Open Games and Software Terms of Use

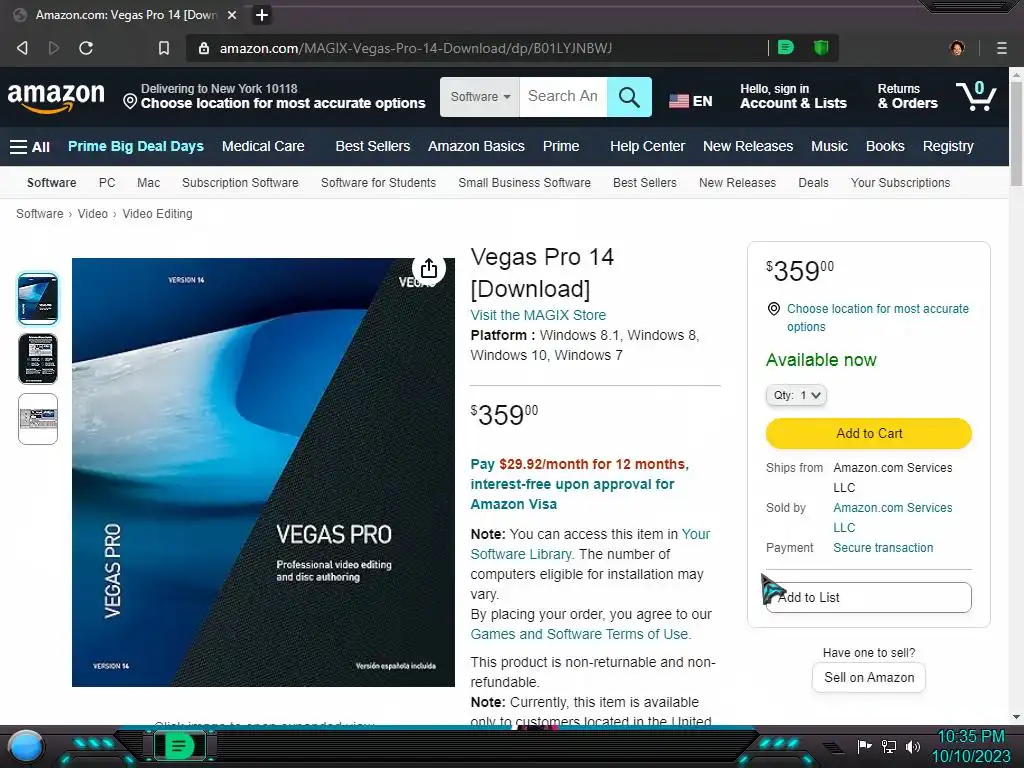point(581,634)
